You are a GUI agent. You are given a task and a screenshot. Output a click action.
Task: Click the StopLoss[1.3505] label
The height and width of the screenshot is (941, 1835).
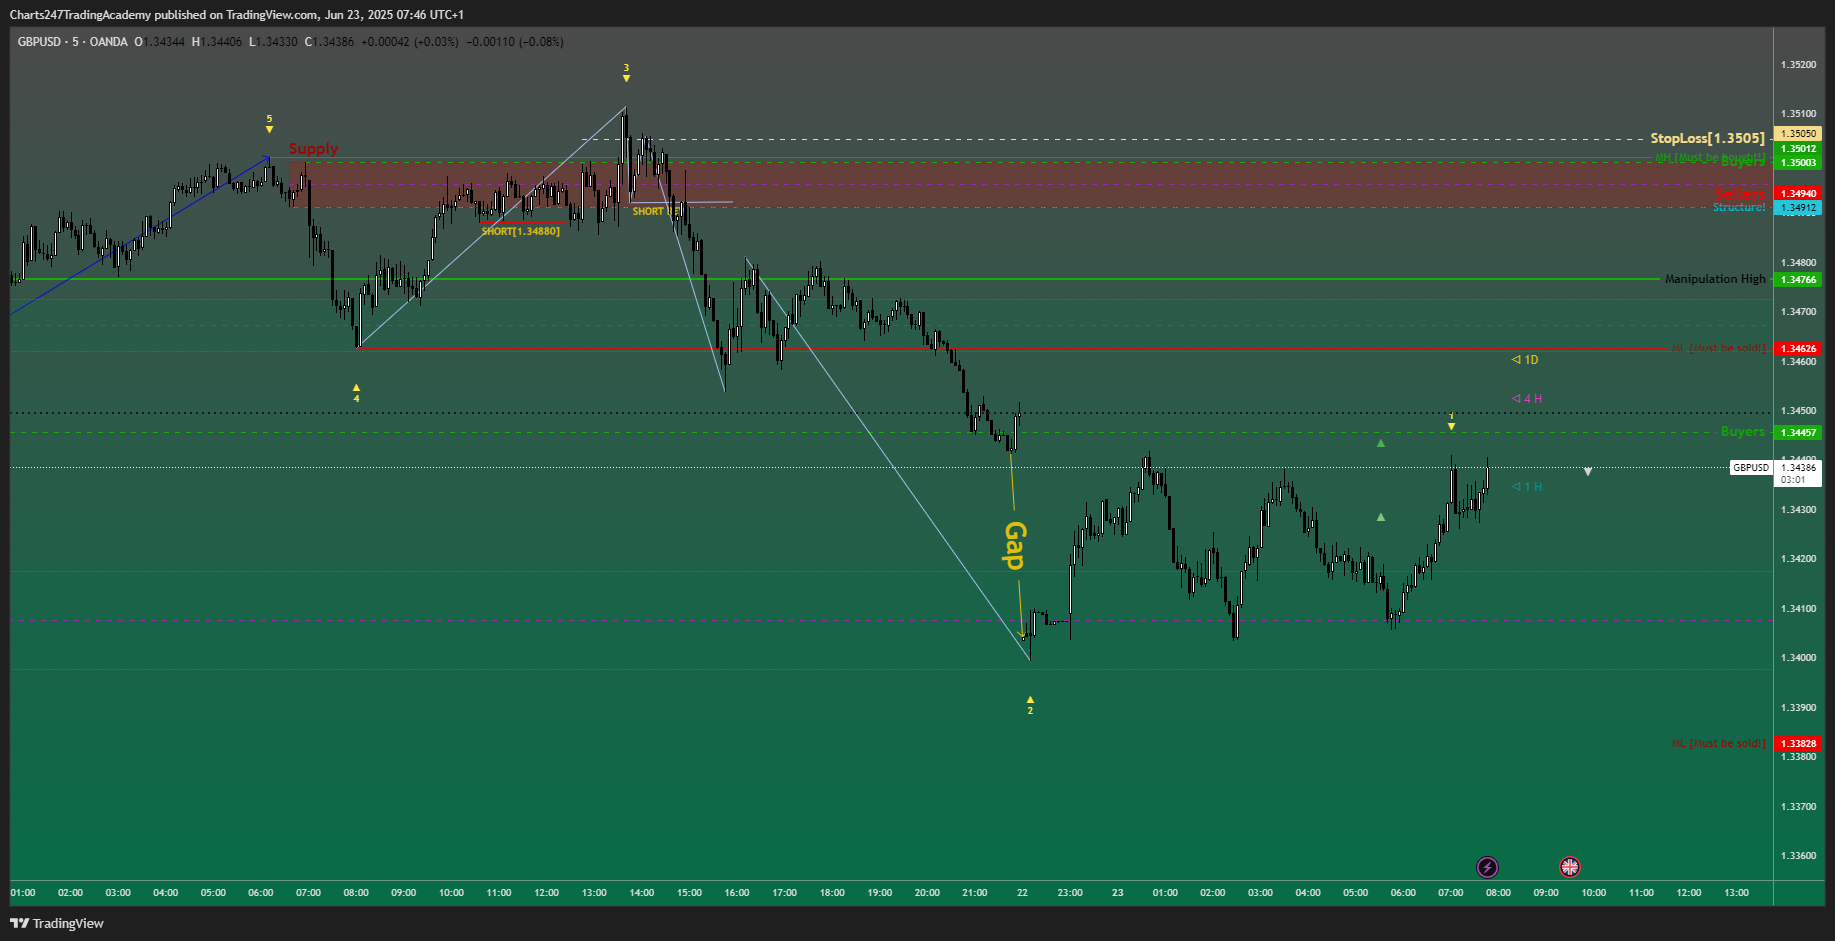click(x=1708, y=138)
